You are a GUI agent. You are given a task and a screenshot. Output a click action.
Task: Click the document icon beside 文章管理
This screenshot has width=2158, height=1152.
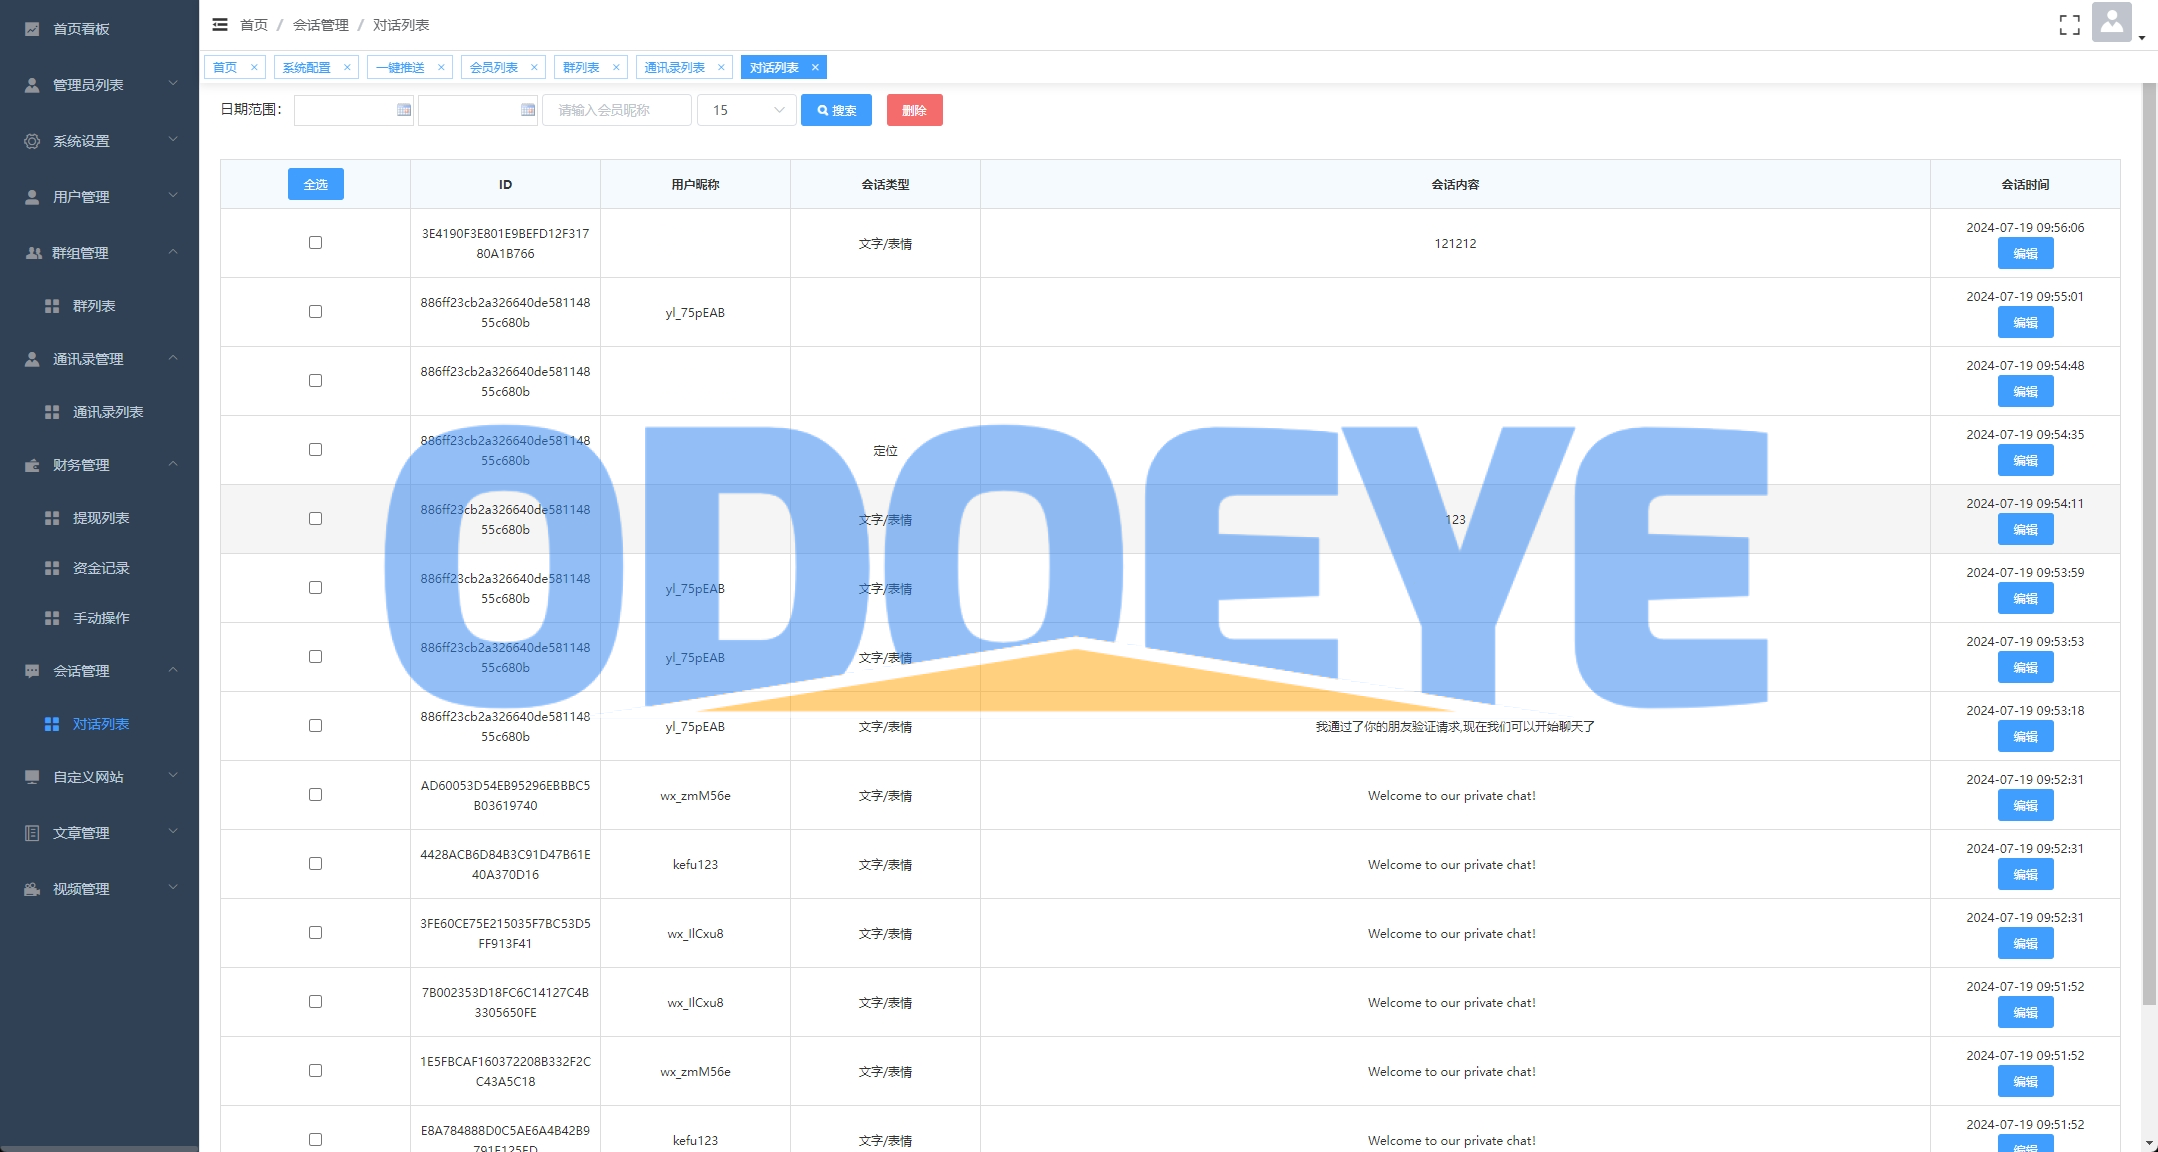tap(32, 833)
